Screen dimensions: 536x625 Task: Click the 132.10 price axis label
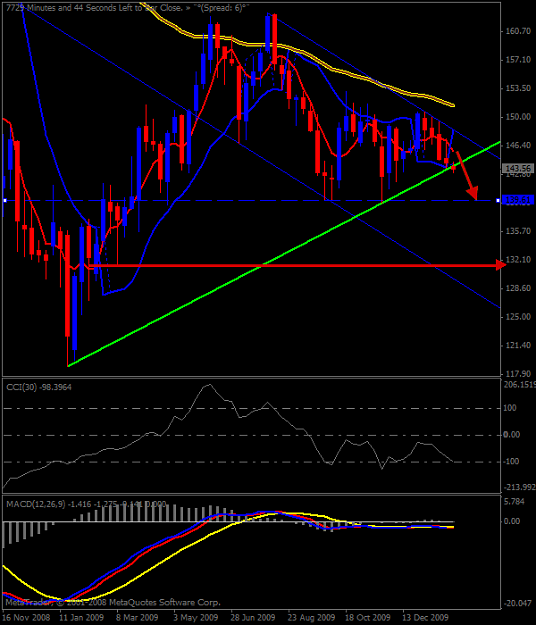(518, 259)
